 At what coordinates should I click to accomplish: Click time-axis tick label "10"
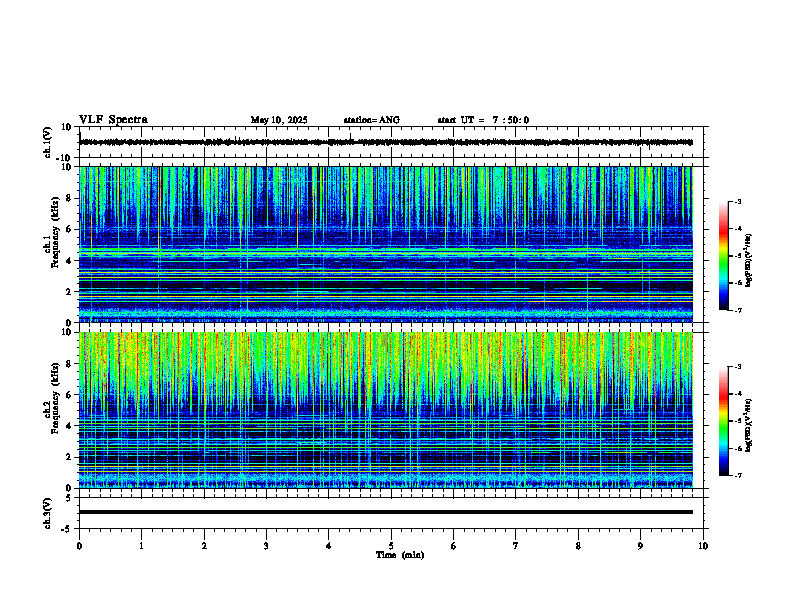tap(703, 546)
